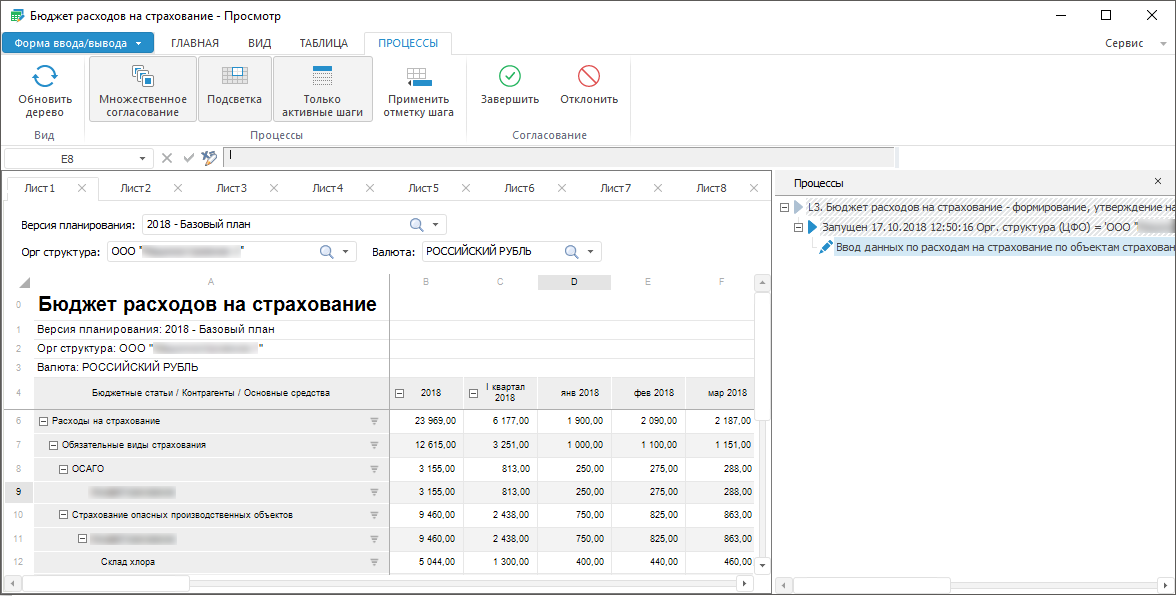Toggle Множественное согласование mode
Viewport: 1176px width, 596px height.
(143, 89)
